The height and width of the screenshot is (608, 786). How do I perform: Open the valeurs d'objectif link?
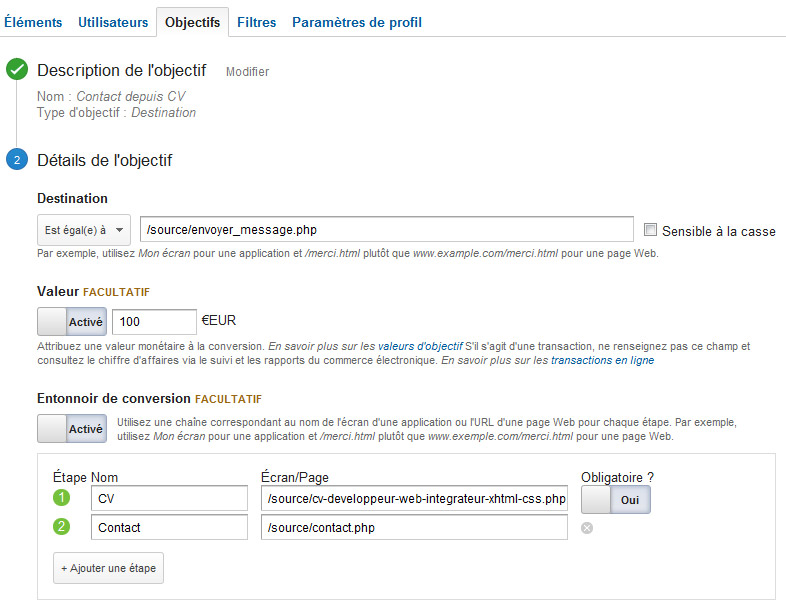point(420,346)
